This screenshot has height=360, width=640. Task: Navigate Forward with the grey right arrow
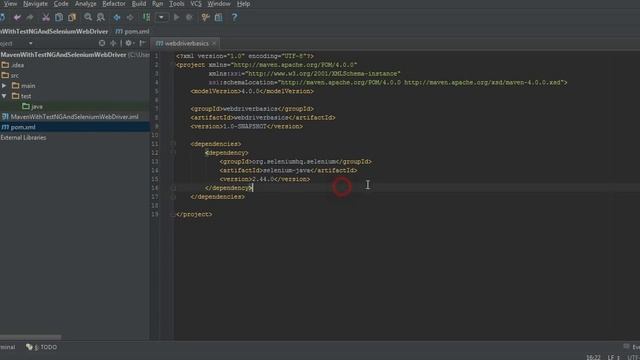[130, 18]
